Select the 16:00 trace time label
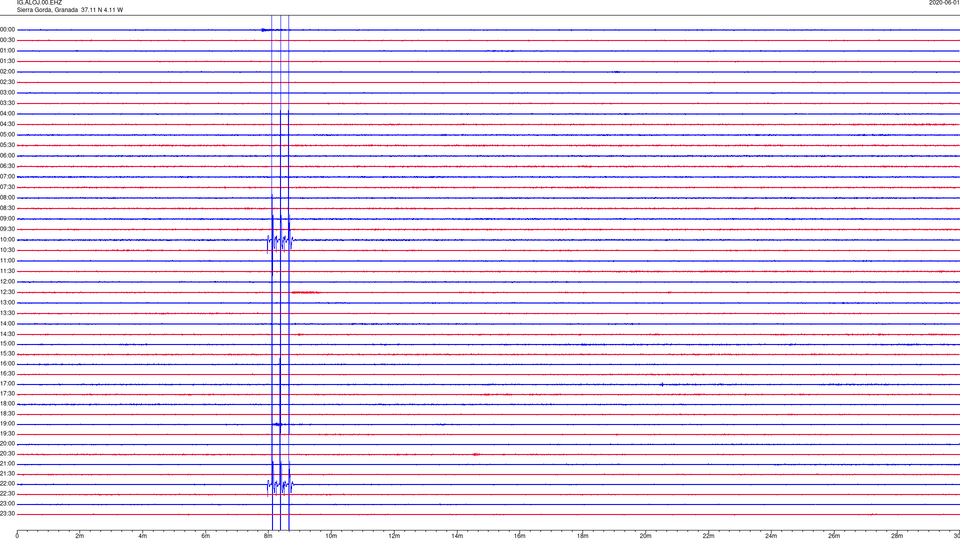 7,364
